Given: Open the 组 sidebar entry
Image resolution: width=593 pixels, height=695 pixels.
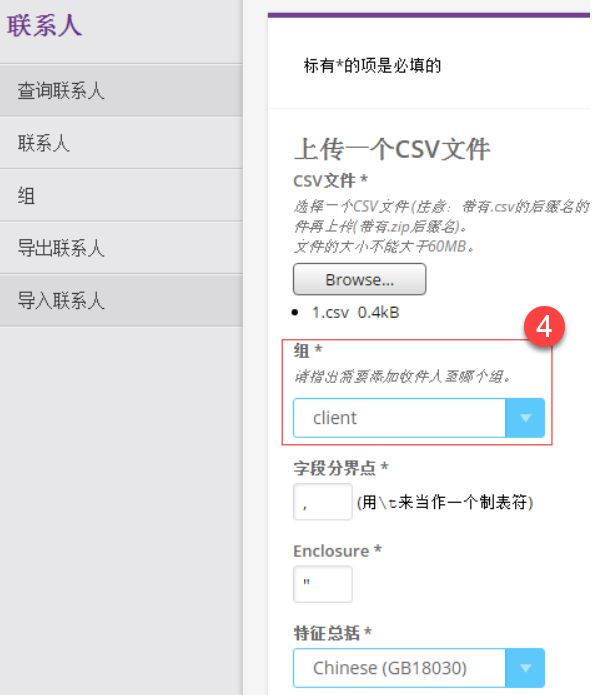Looking at the screenshot, I should (x=121, y=195).
